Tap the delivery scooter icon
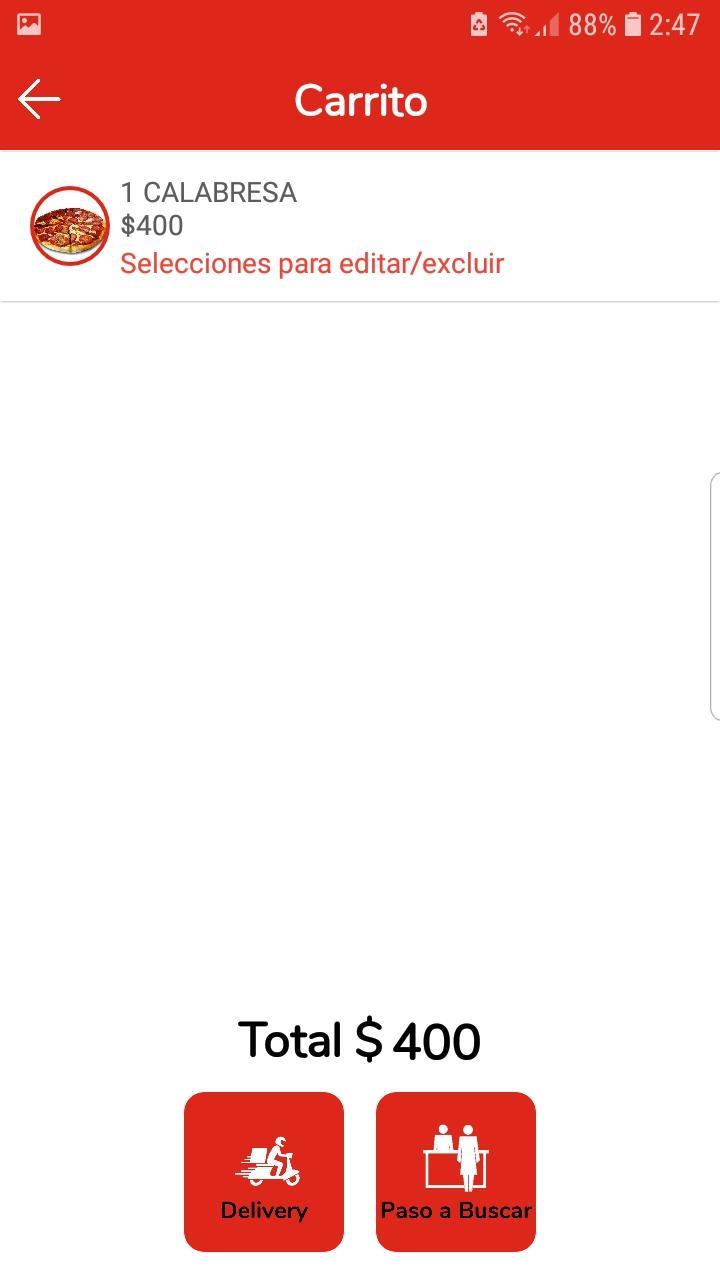Screen dimensions: 720x1280 pos(268,1162)
